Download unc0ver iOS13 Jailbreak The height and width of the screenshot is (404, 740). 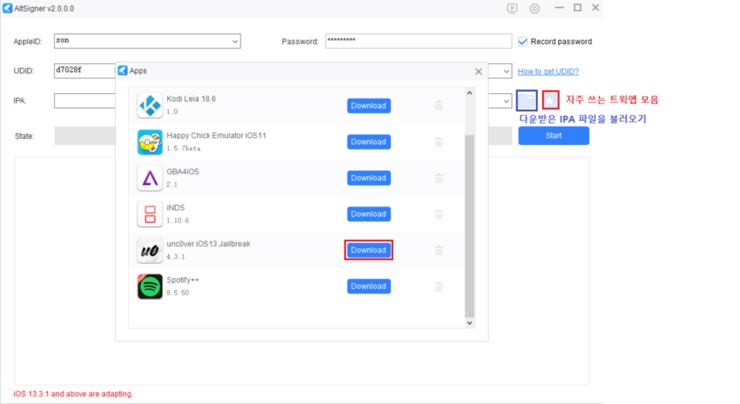click(369, 250)
